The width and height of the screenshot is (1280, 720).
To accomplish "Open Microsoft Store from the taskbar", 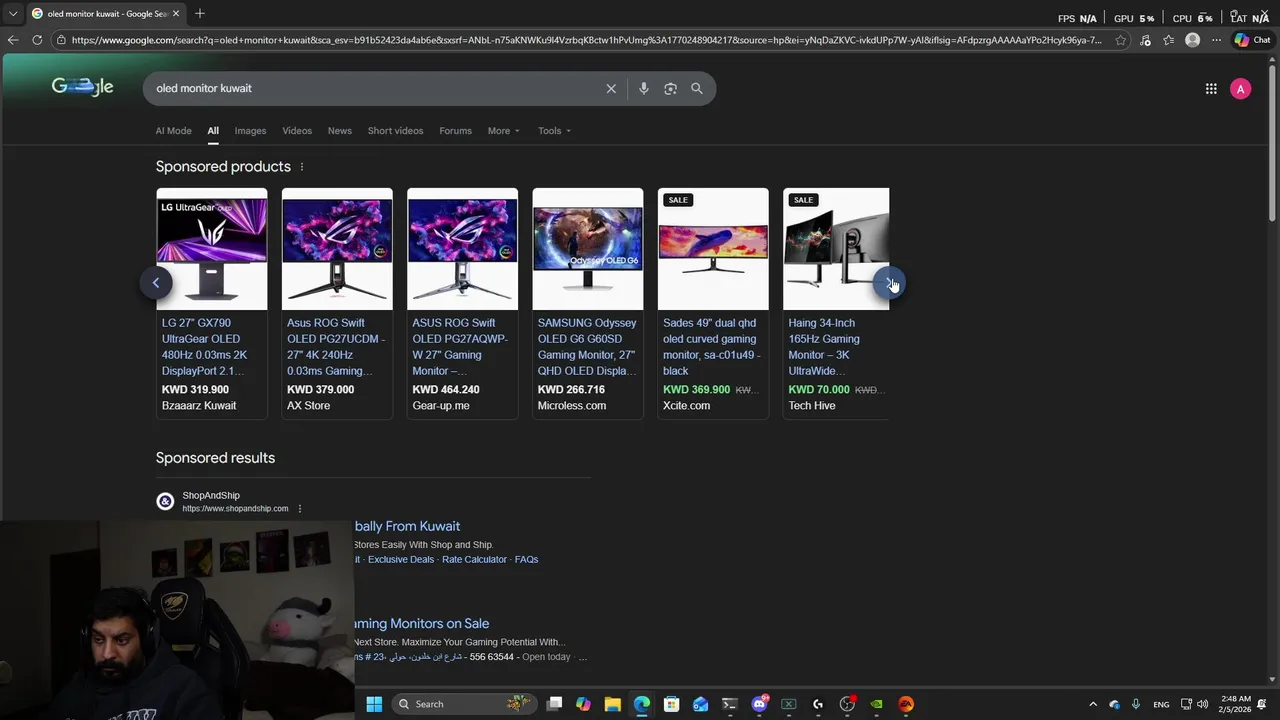I will point(671,704).
